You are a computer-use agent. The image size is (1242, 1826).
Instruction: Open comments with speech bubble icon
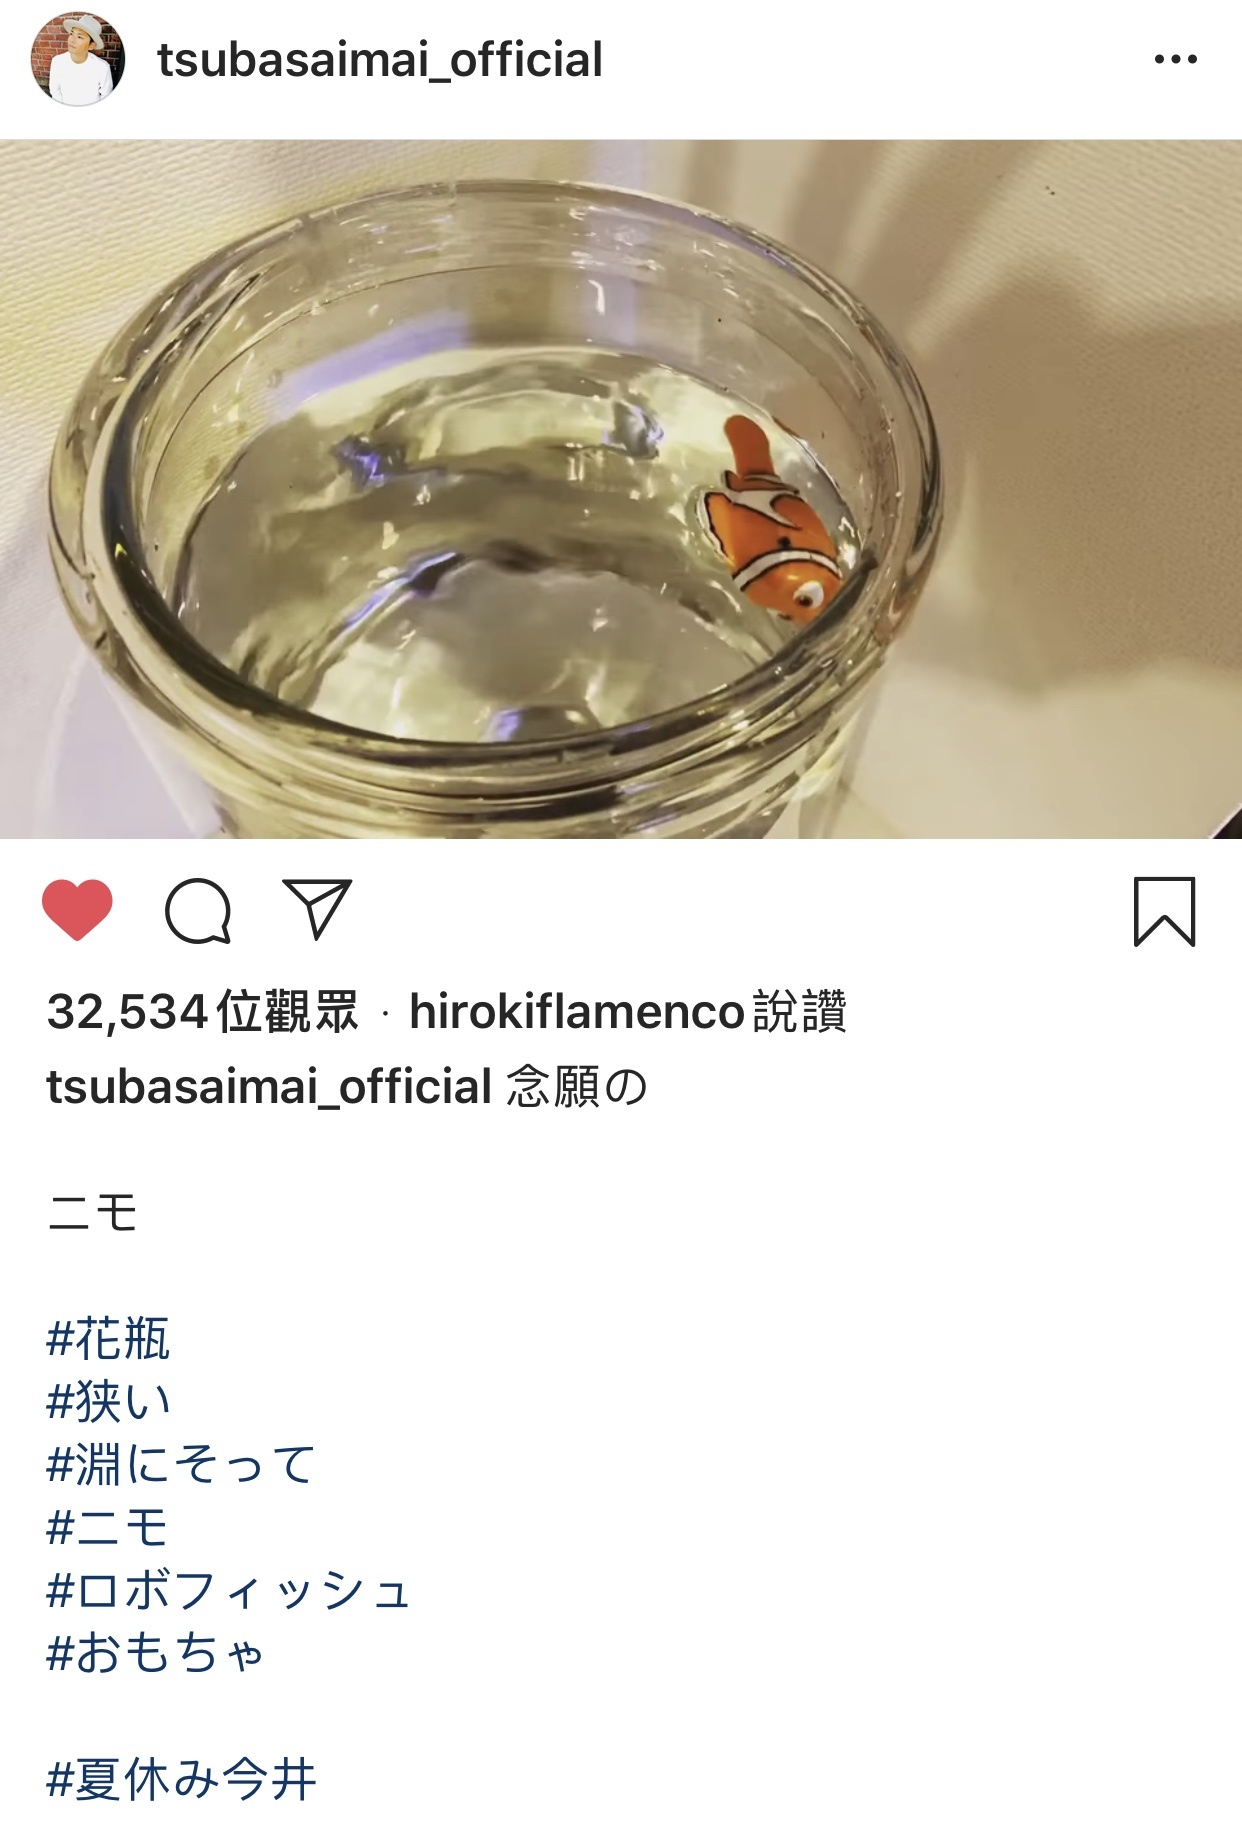198,910
